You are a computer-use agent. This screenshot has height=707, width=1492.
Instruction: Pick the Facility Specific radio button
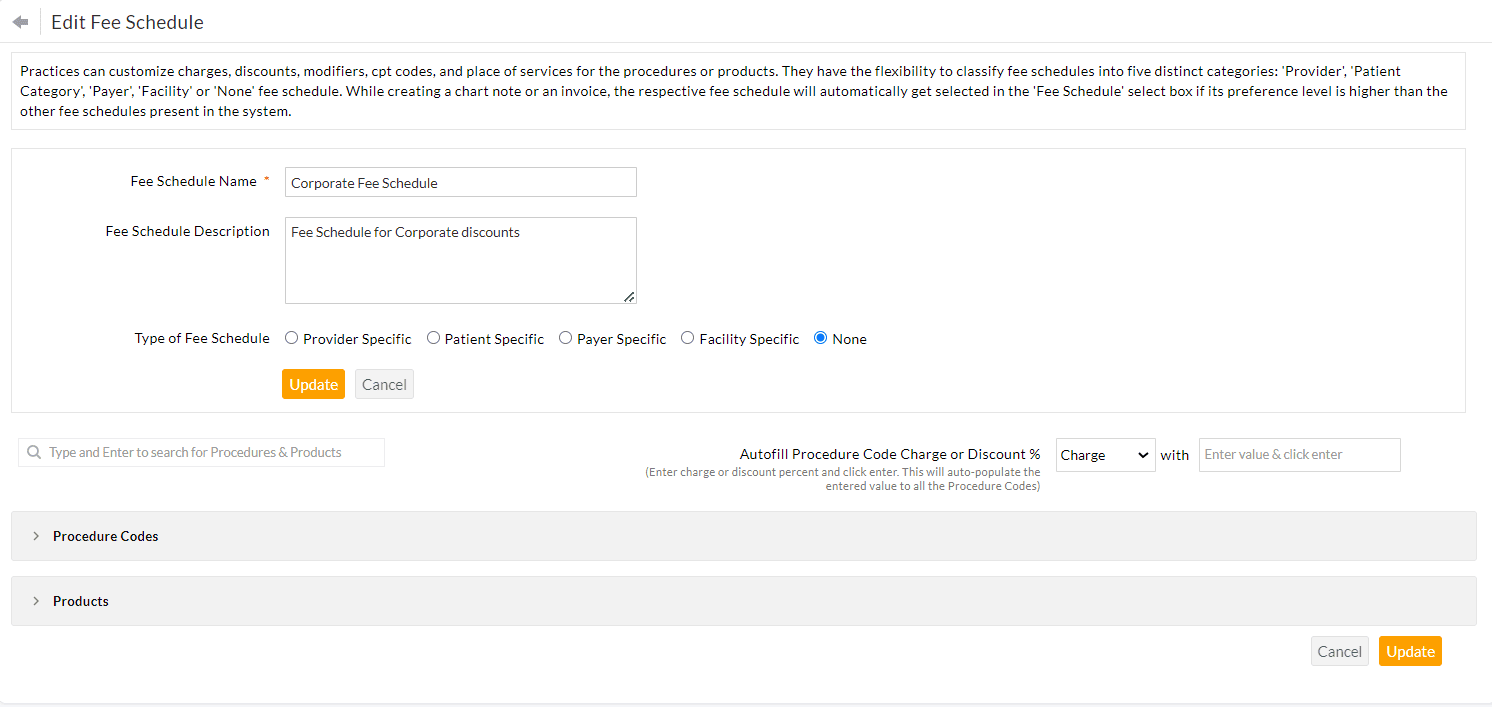point(688,338)
